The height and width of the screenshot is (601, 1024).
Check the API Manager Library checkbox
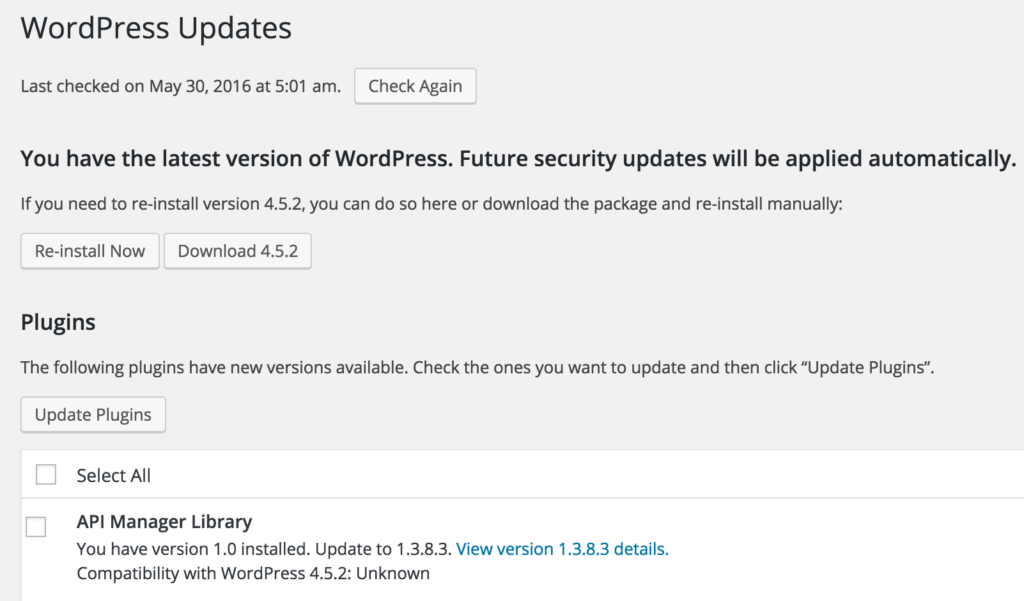coord(36,527)
